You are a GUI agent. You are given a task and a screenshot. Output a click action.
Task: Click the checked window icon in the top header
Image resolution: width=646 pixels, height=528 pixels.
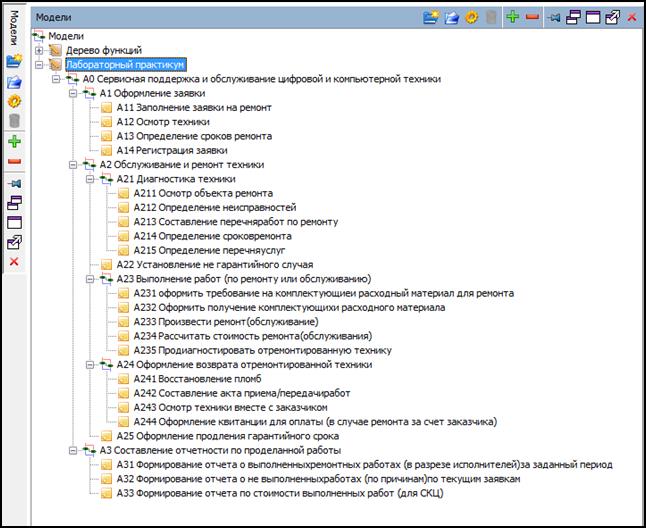(x=613, y=17)
